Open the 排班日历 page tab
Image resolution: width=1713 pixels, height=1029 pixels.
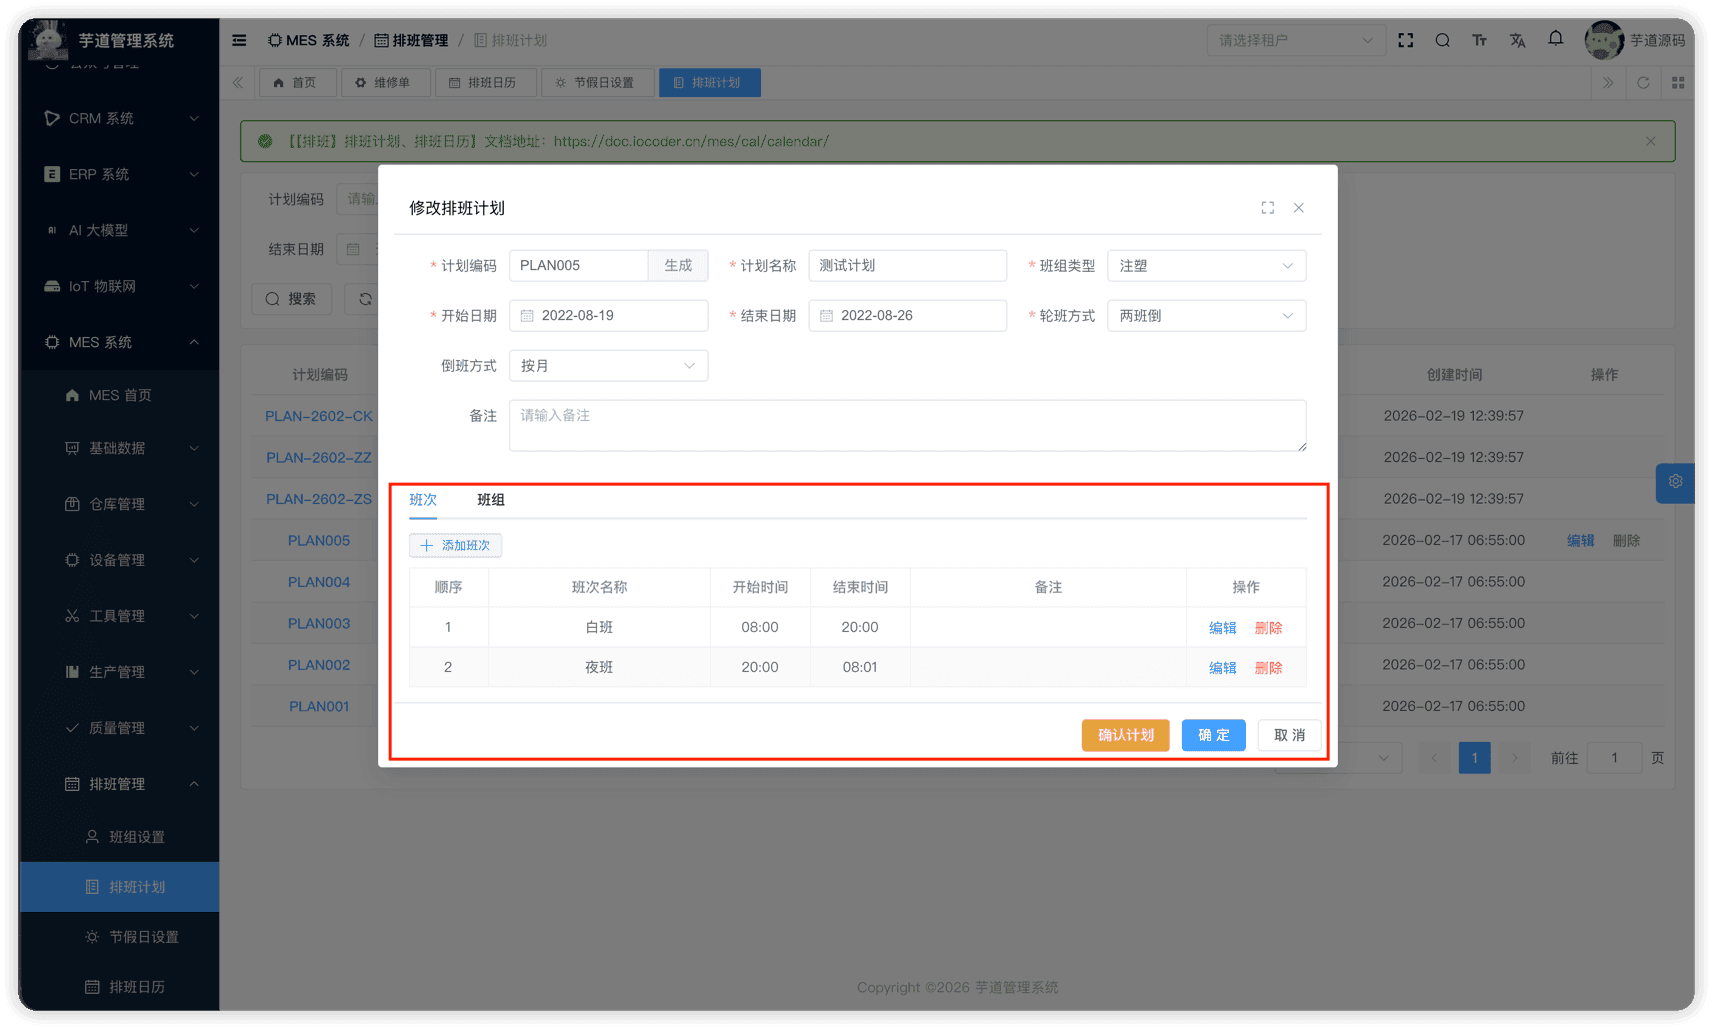tap(485, 83)
